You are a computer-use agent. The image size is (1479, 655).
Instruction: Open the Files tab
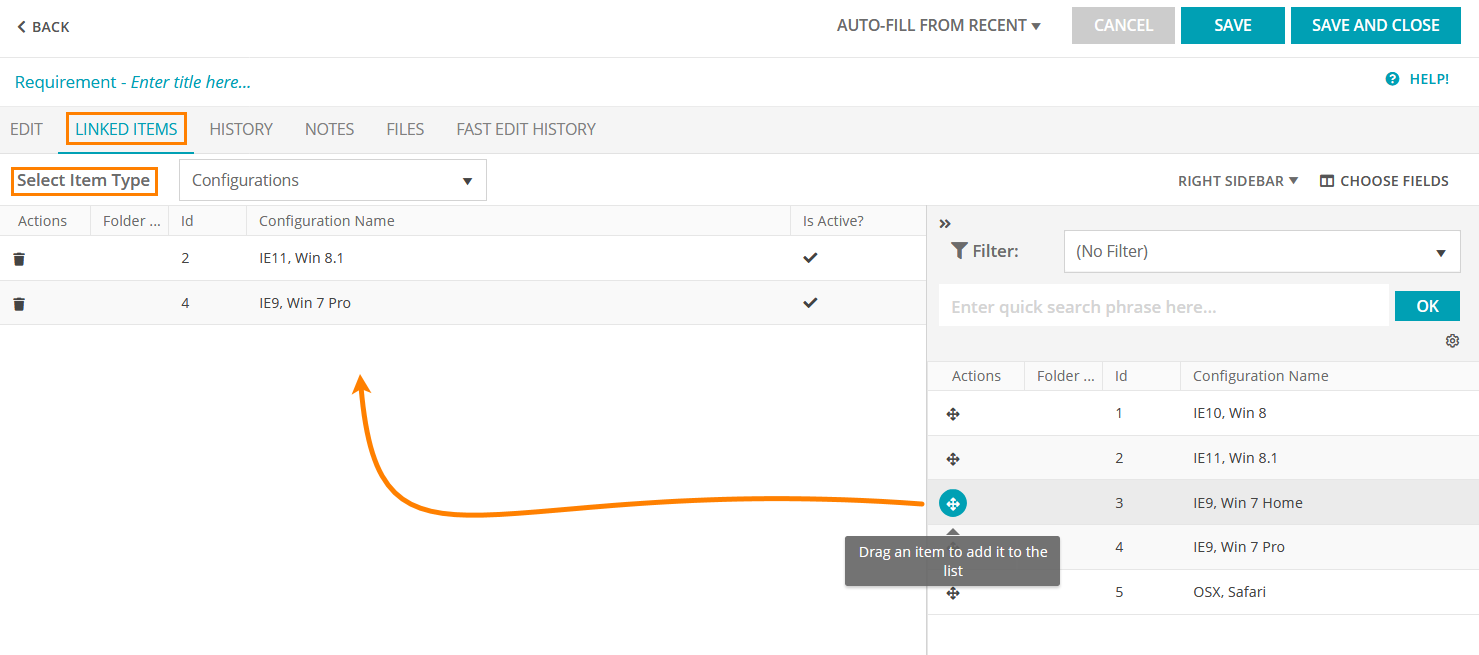[x=405, y=129]
